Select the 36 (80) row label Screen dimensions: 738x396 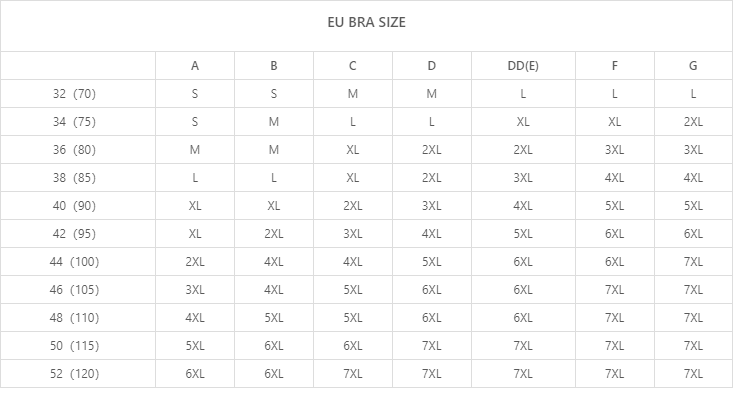coord(74,150)
